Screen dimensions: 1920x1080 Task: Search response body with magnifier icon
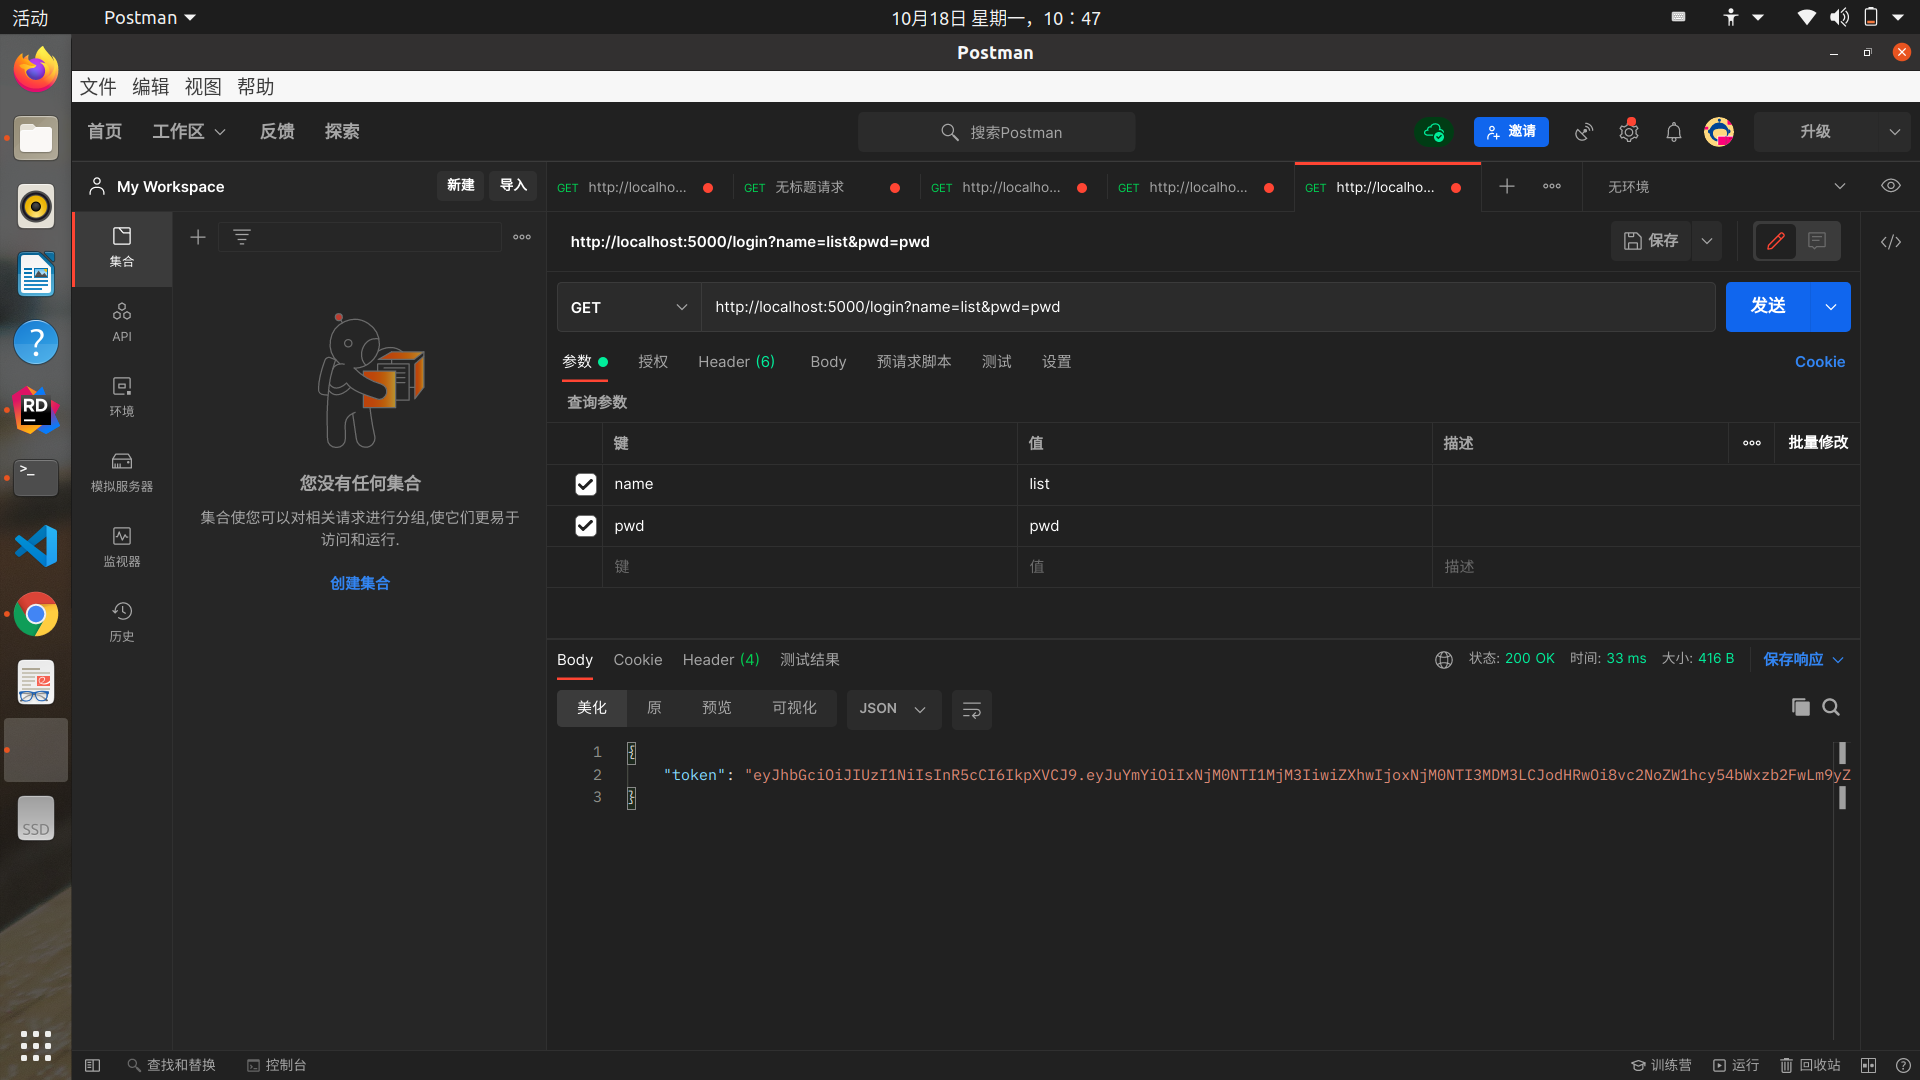[1831, 707]
